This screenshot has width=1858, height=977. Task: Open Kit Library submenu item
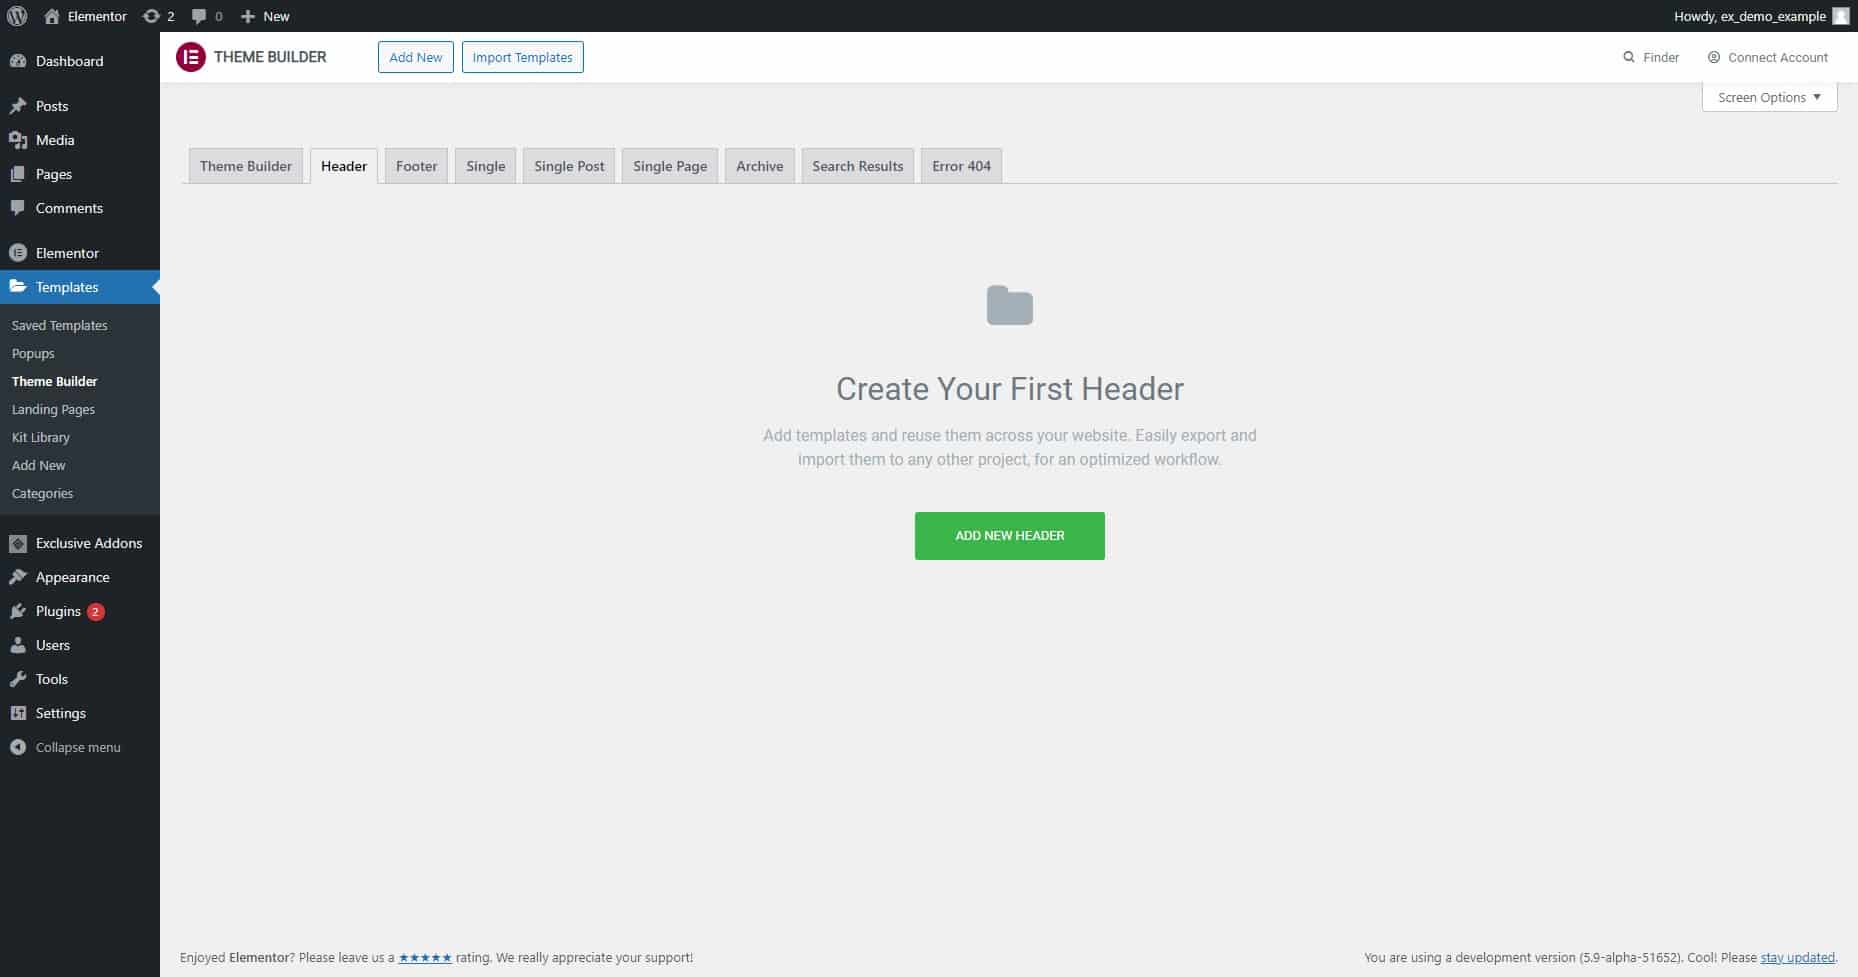coord(41,437)
